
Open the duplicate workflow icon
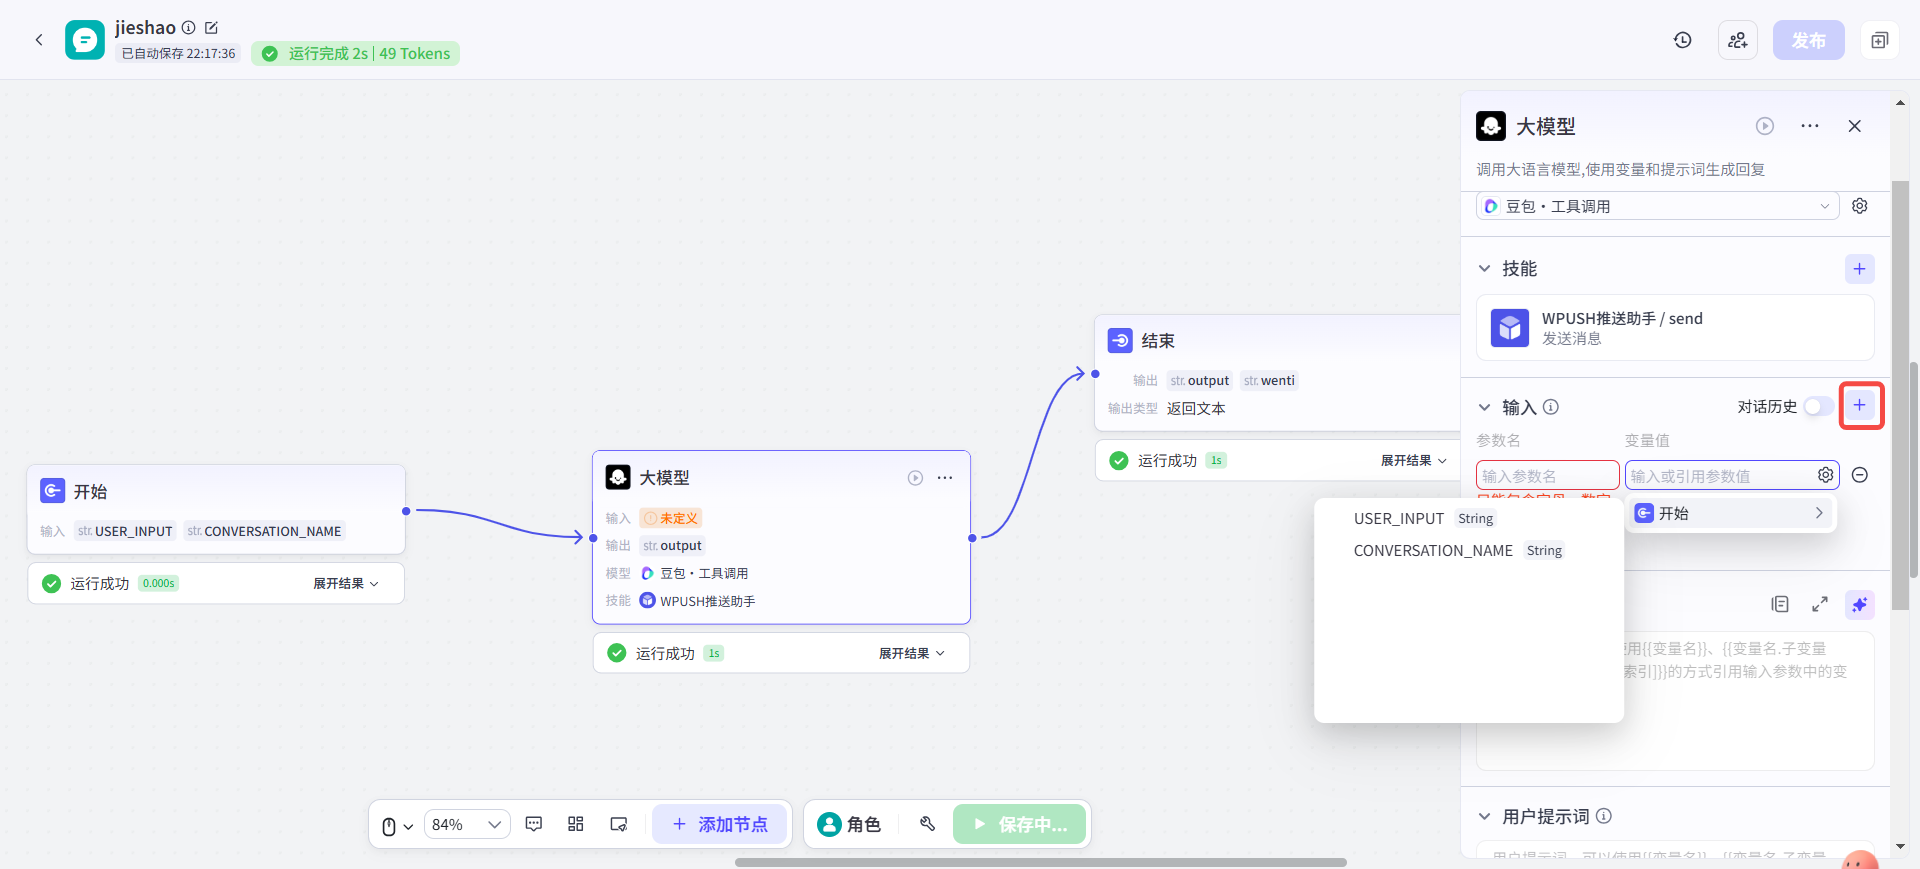[x=1879, y=40]
